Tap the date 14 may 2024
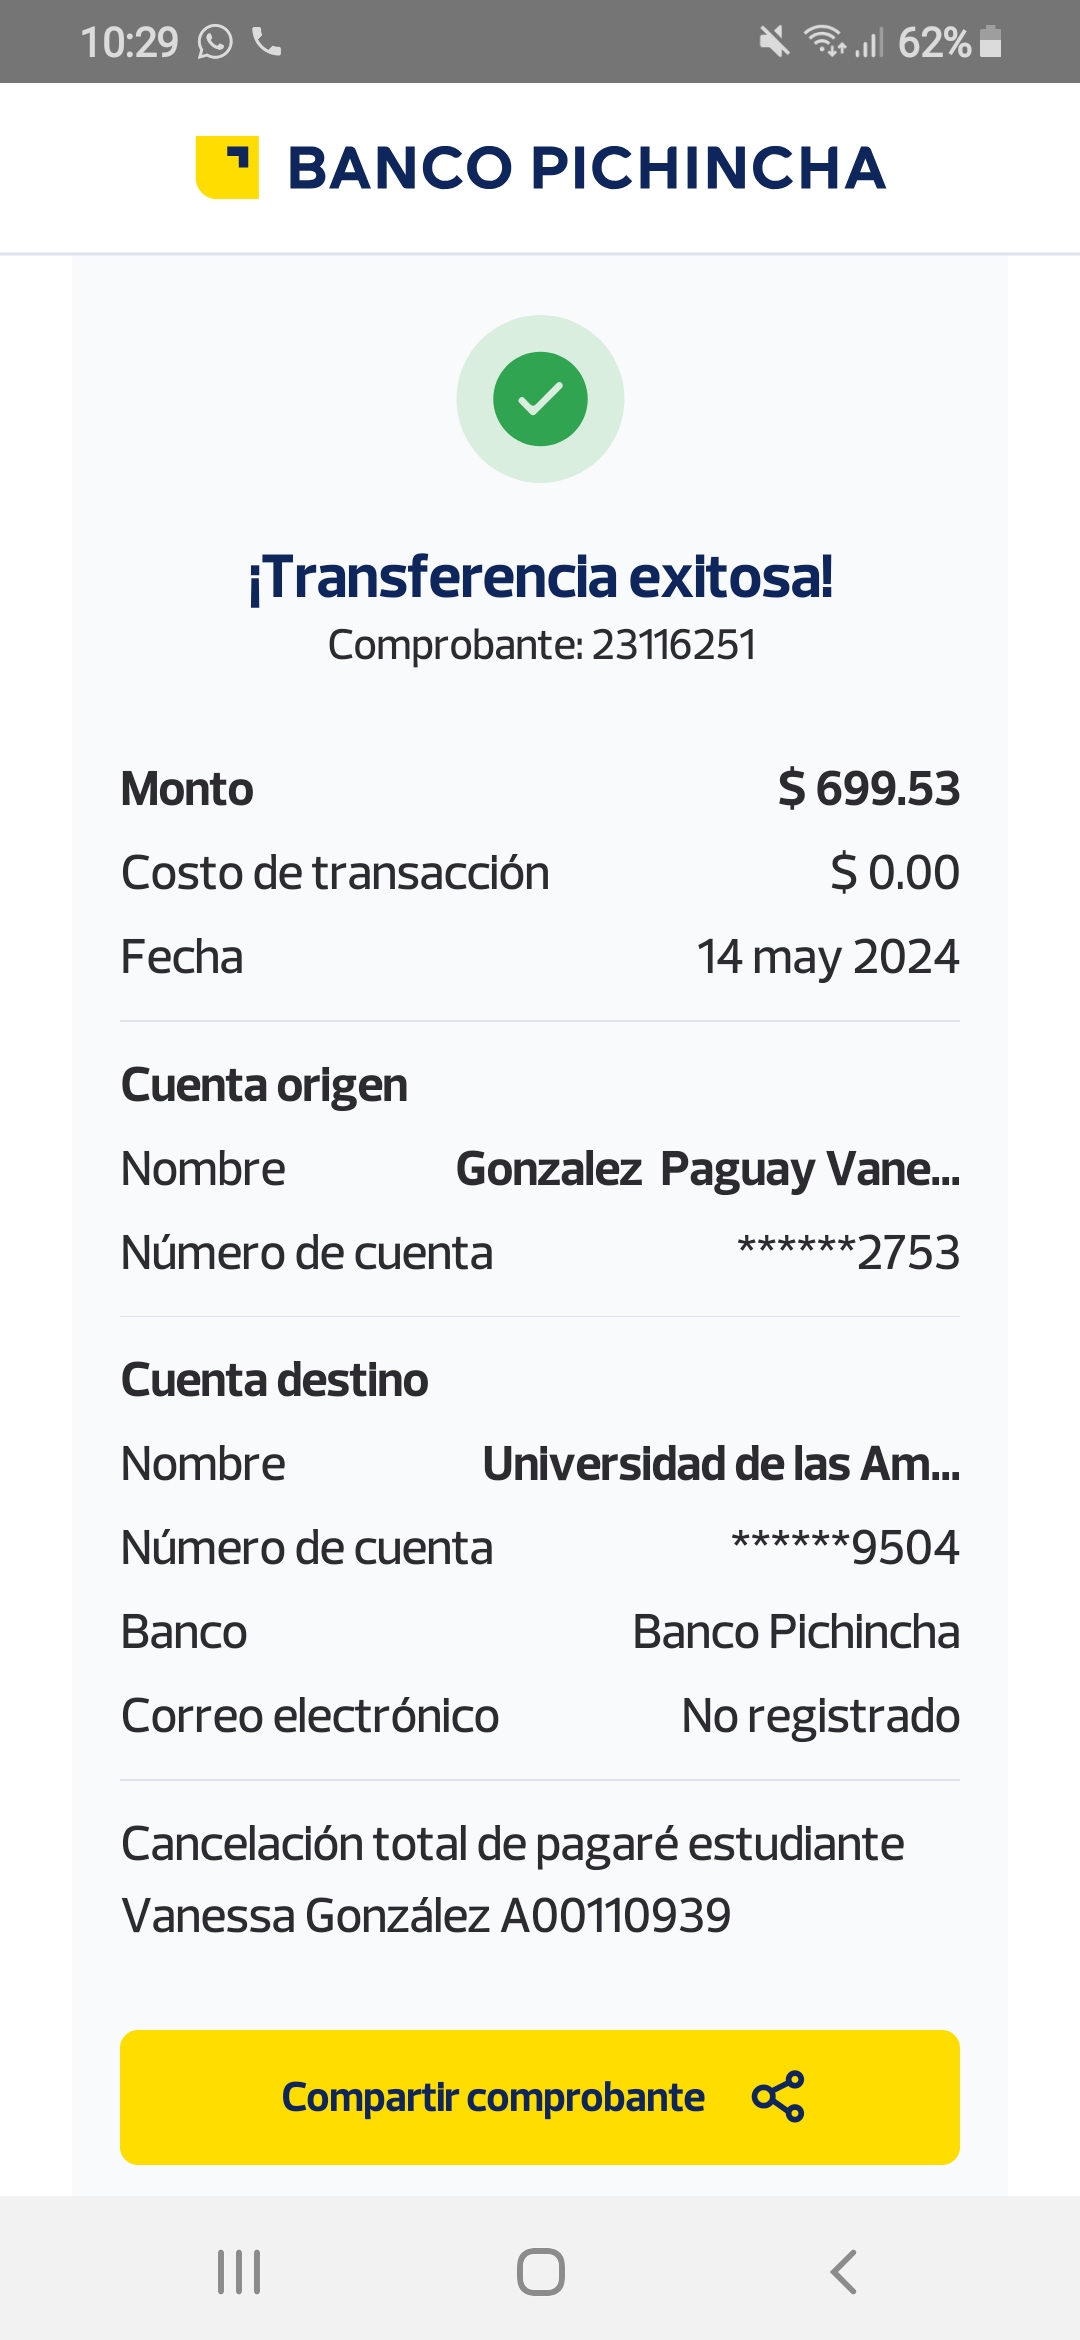The image size is (1080, 2340). [x=827, y=957]
